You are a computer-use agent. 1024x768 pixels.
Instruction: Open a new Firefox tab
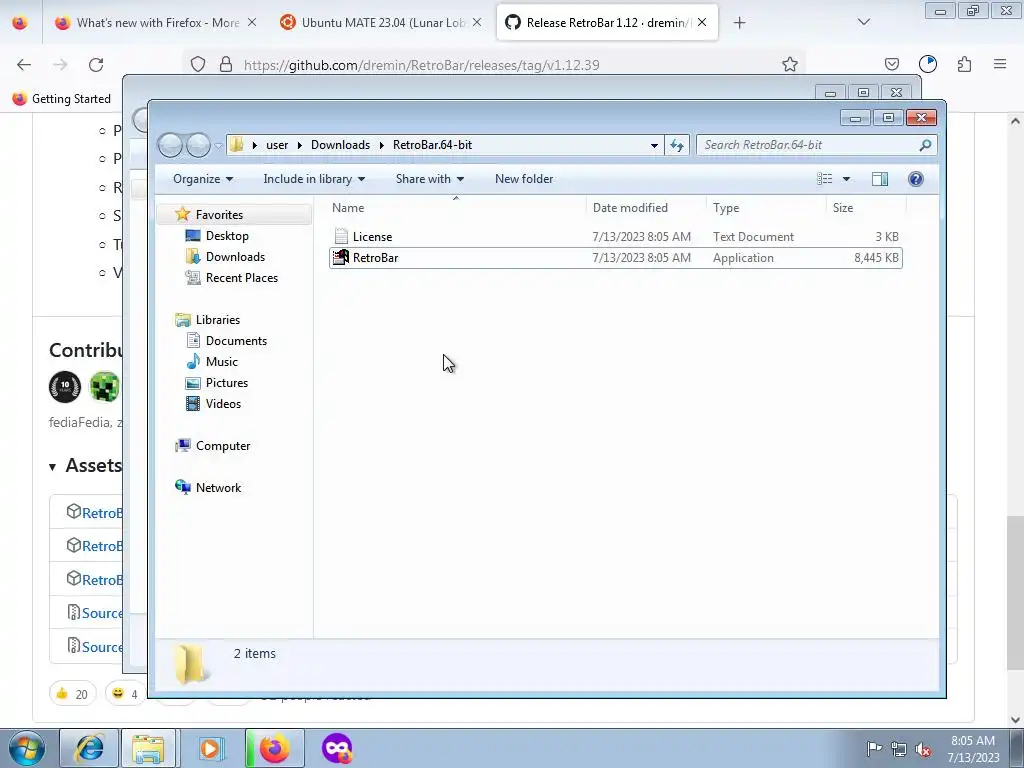[739, 23]
